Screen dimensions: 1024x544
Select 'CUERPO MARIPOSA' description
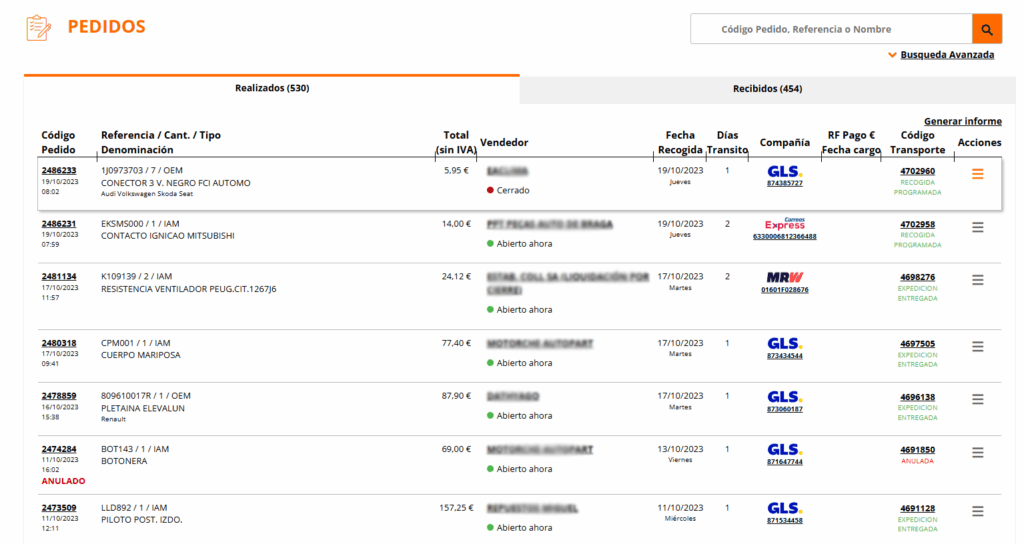click(x=140, y=355)
